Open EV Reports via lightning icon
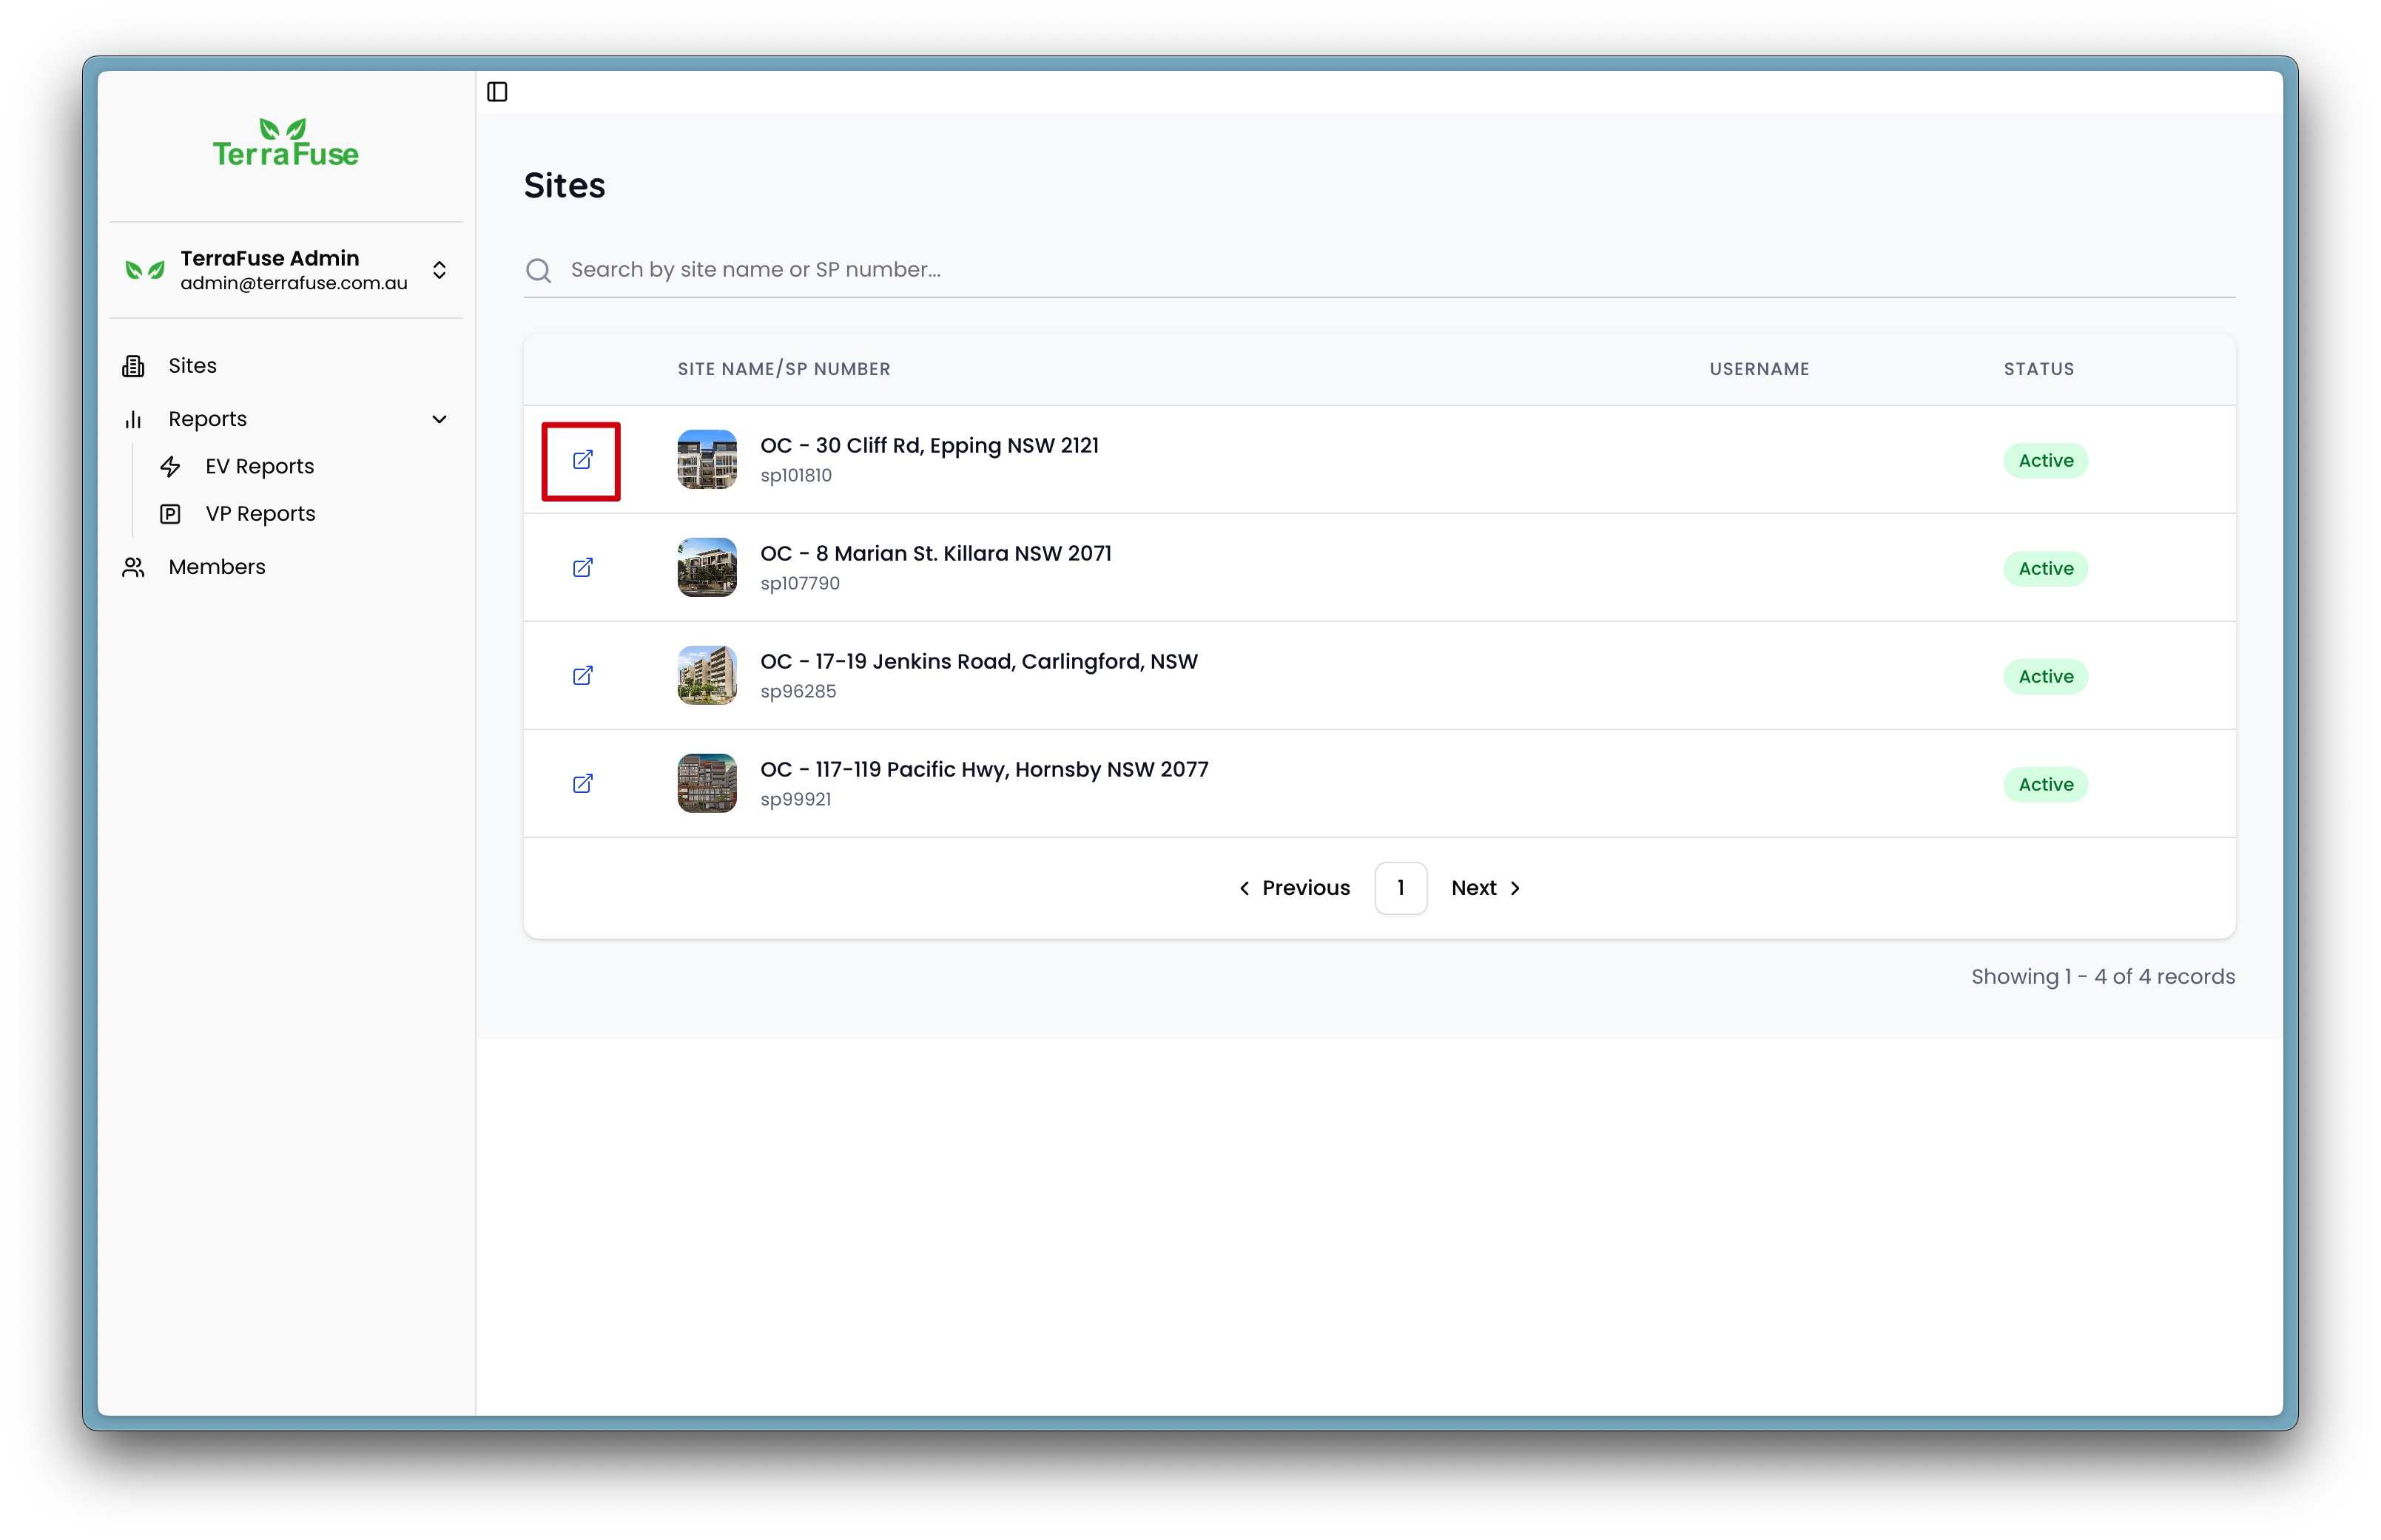This screenshot has height=1540, width=2381. tap(170, 466)
